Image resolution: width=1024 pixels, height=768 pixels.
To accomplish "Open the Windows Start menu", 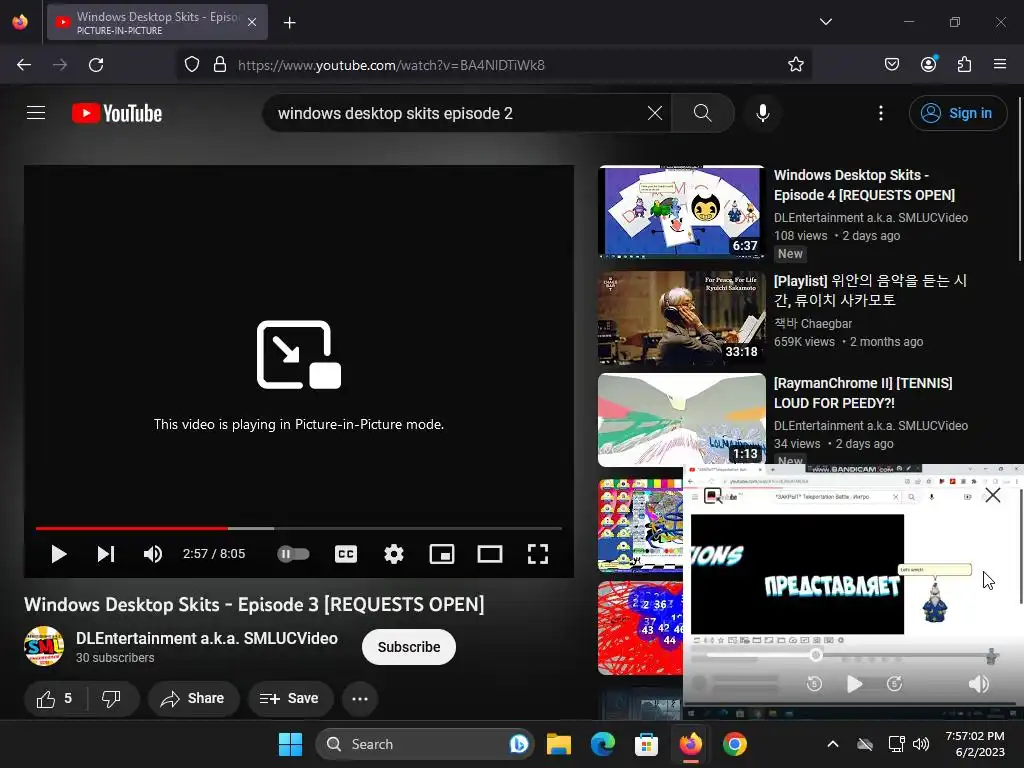I will (290, 744).
